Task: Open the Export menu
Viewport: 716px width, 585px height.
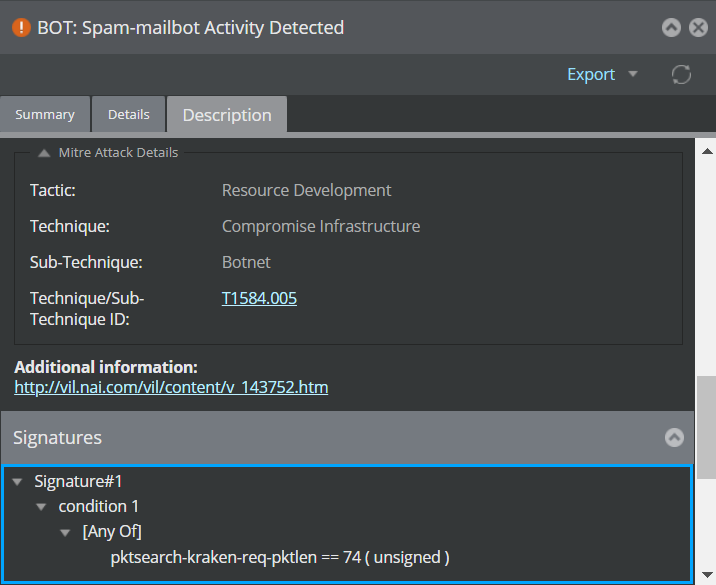Action: coord(591,74)
